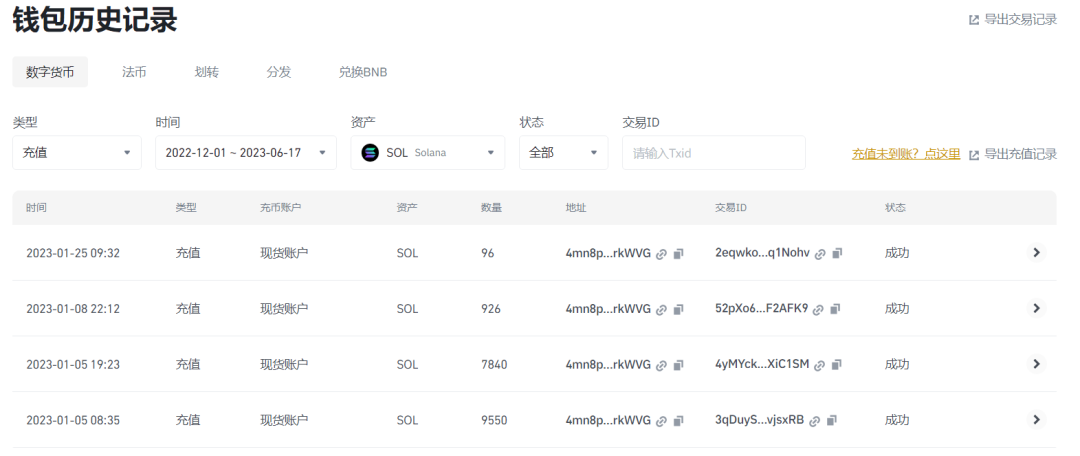1080x456 pixels.
Task: Copy transaction ID 3qDuyS...vjsxRB
Action: (x=832, y=420)
